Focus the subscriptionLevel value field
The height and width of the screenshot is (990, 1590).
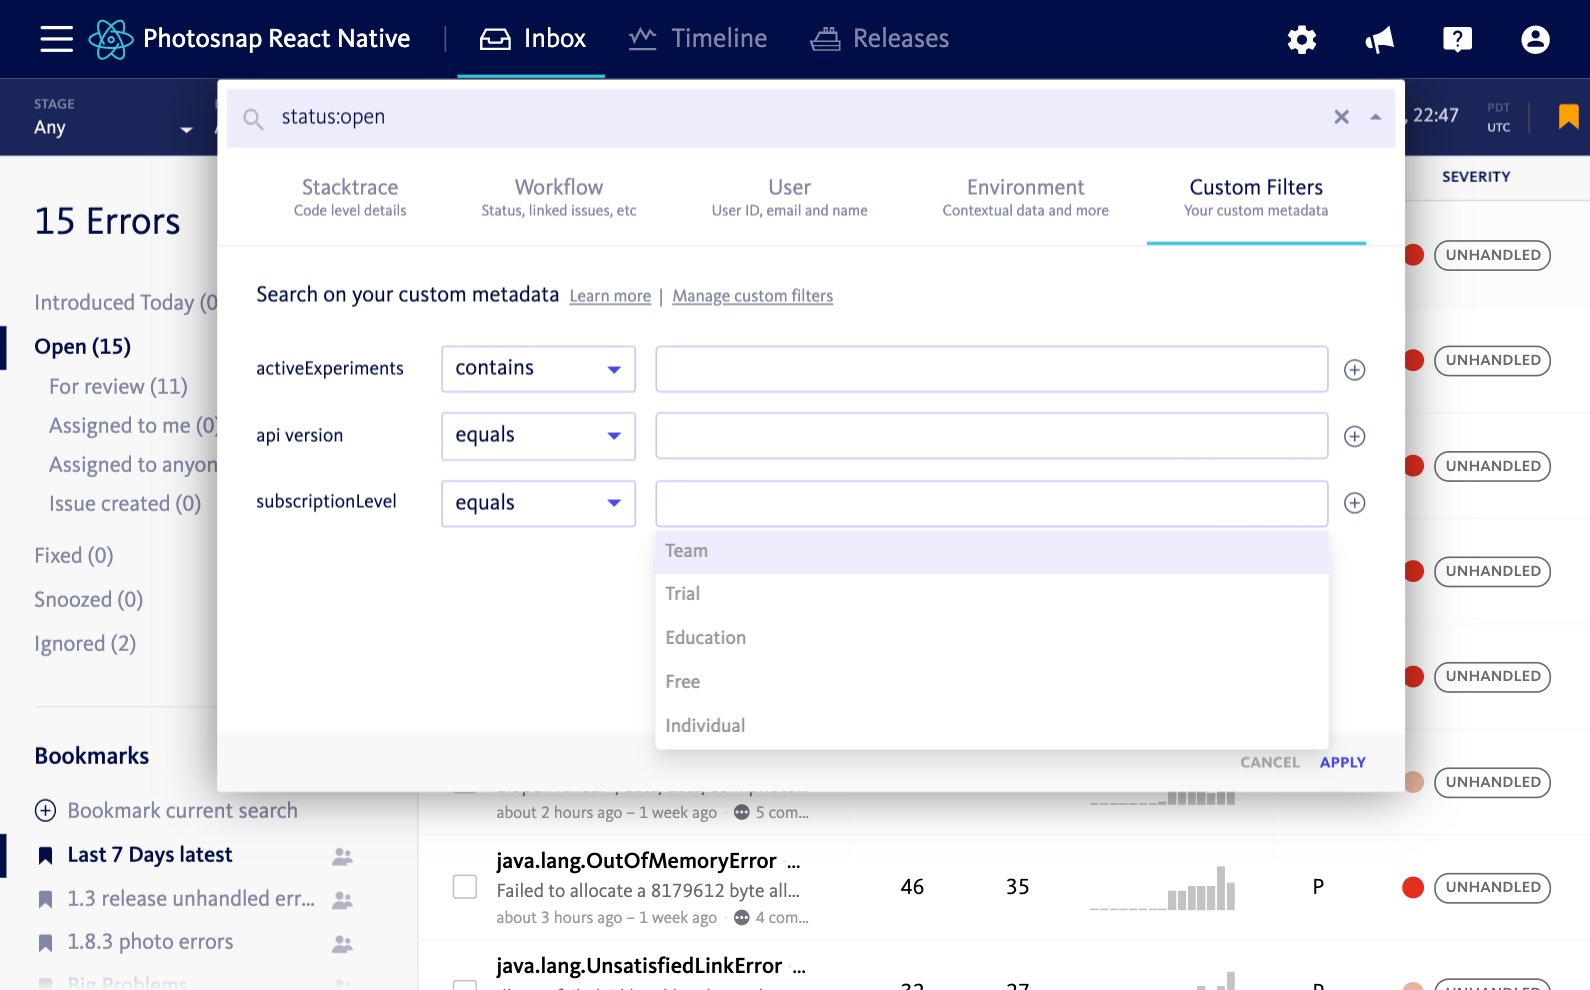tap(991, 503)
